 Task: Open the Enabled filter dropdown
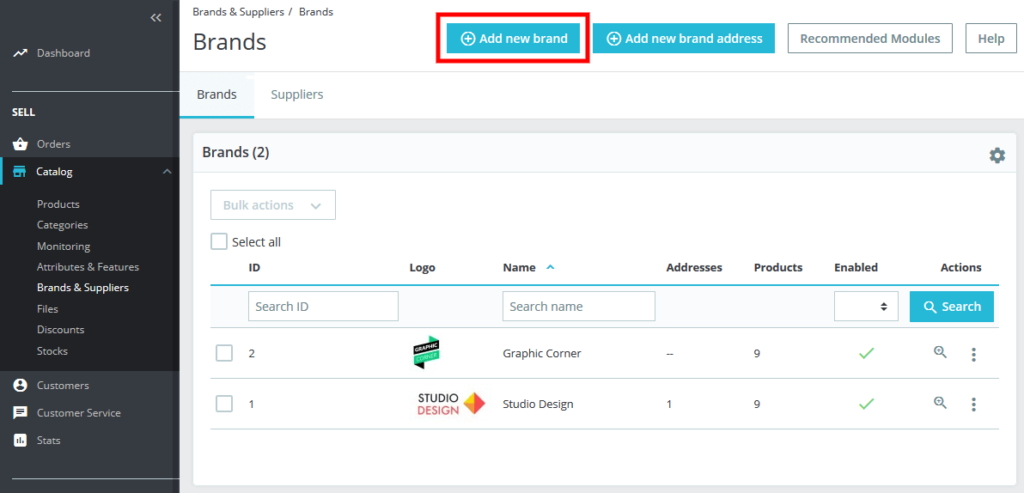tap(865, 307)
